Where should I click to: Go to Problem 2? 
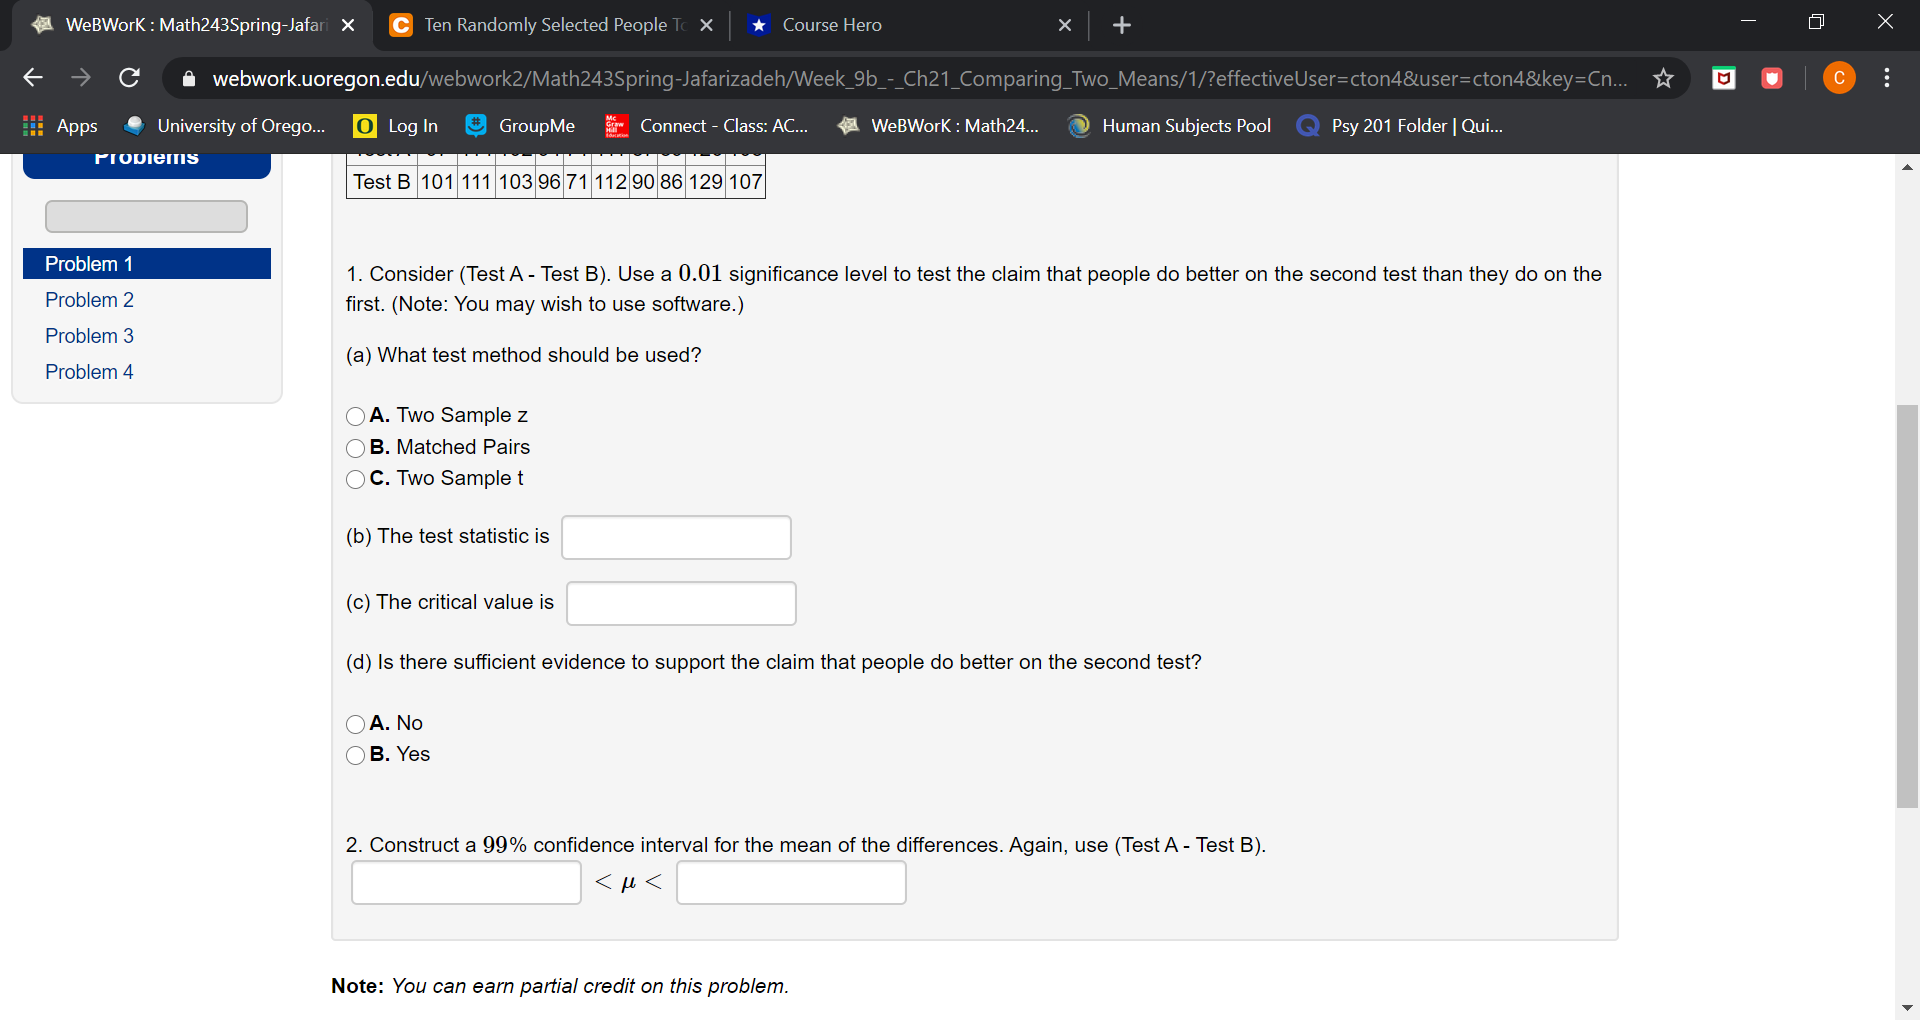89,300
